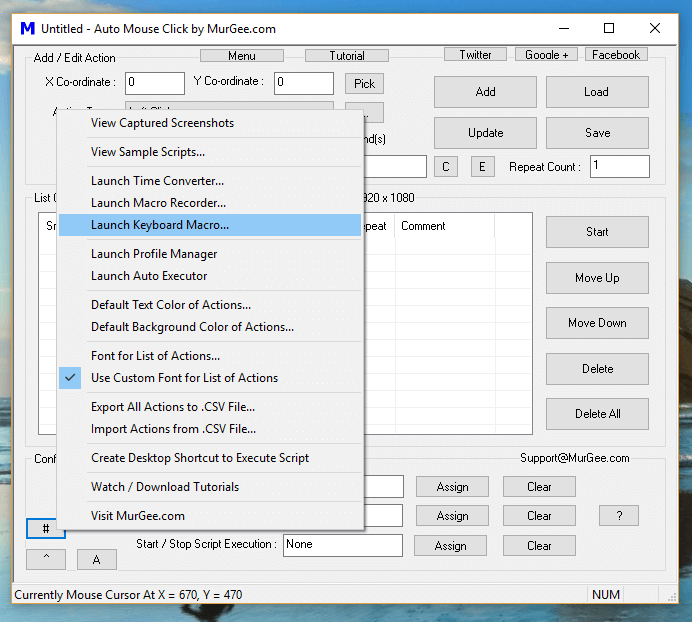This screenshot has width=692, height=622.
Task: Choose Default Background Color of Actions
Action: tap(210, 327)
